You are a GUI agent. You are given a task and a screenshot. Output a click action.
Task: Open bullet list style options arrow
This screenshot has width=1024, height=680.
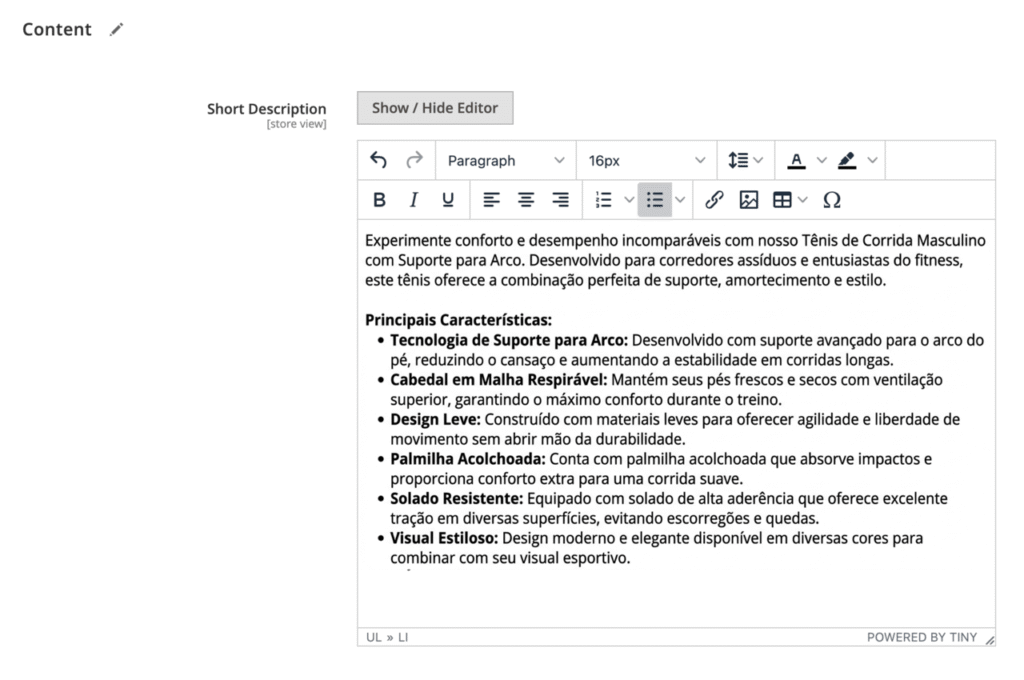(x=680, y=200)
